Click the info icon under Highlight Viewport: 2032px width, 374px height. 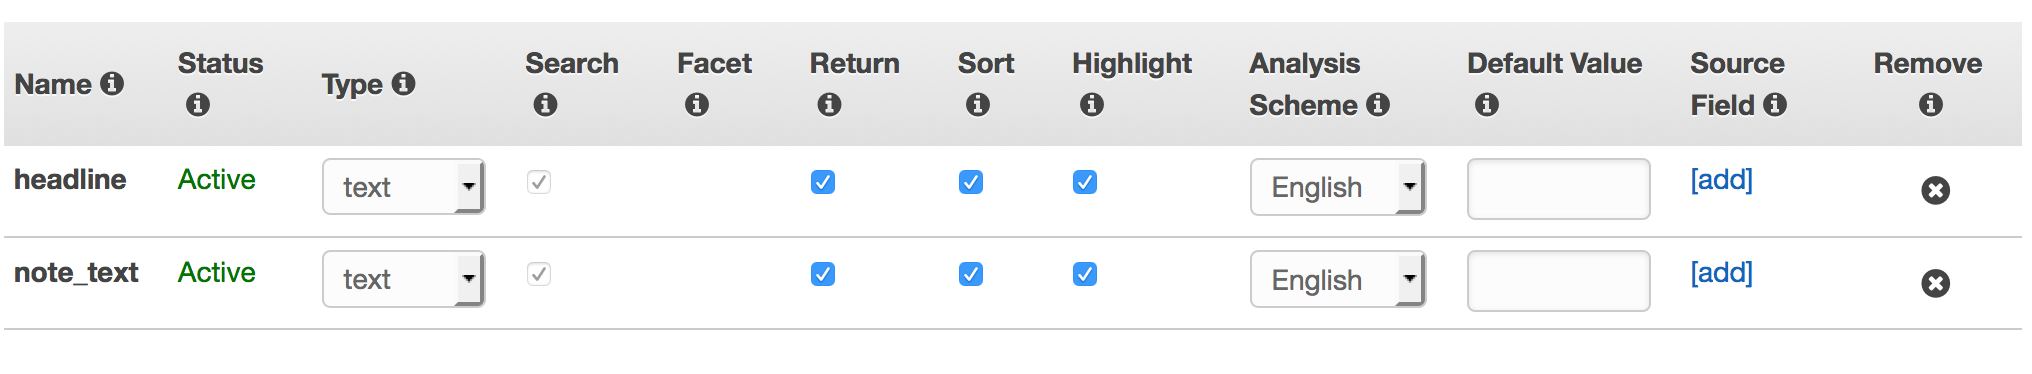point(1092,104)
